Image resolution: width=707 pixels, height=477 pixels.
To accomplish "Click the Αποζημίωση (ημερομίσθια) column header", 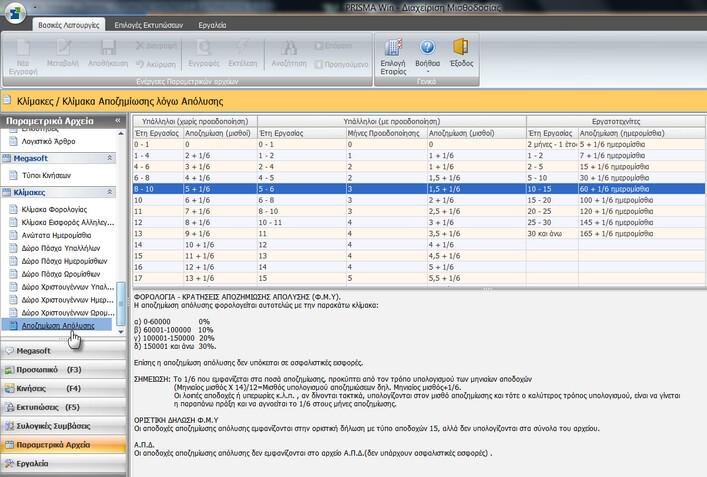I will coord(641,133).
